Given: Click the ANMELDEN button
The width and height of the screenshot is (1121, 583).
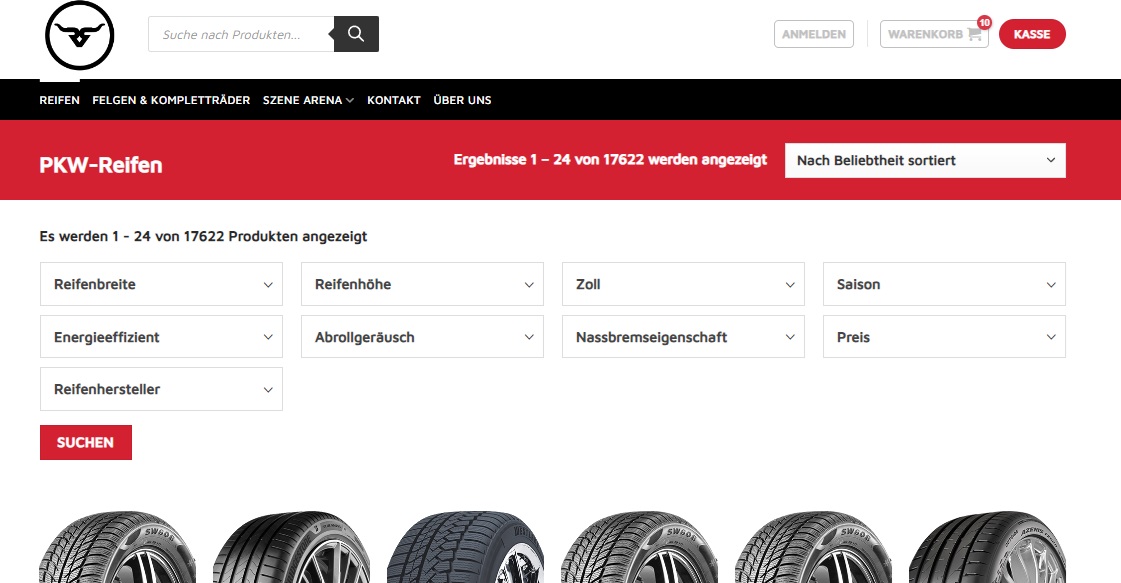Looking at the screenshot, I should (814, 34).
